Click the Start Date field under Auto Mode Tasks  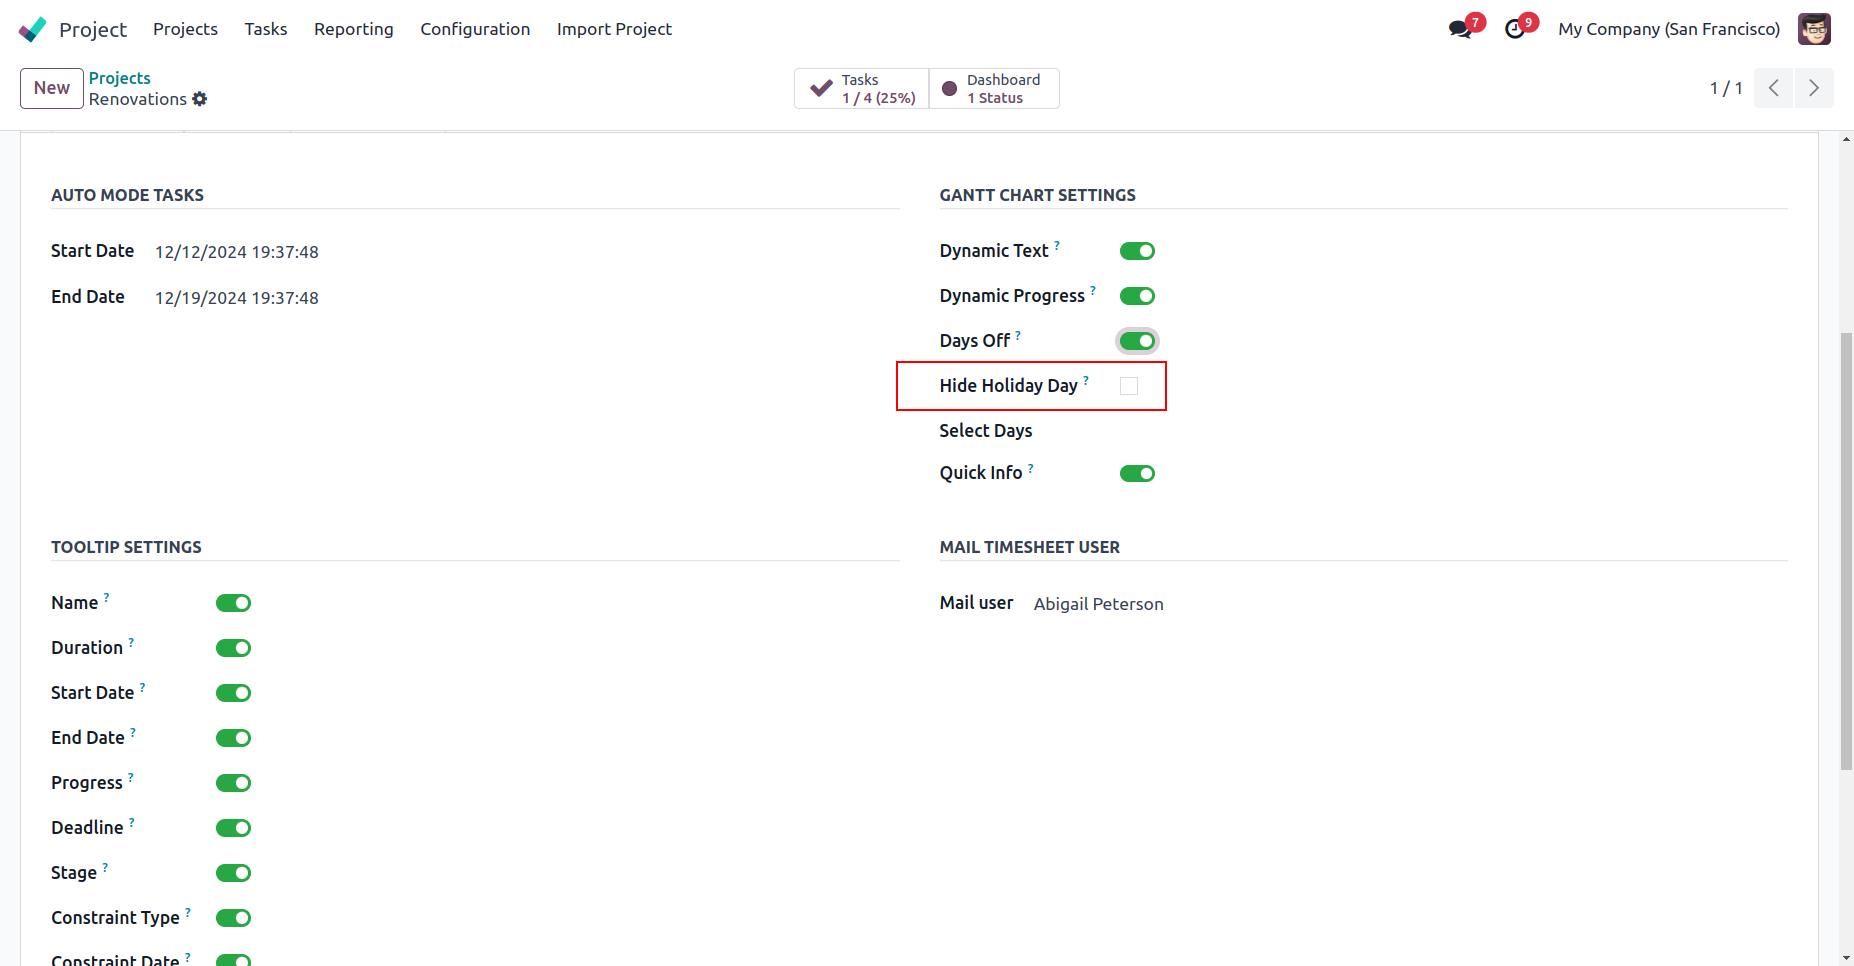[236, 252]
